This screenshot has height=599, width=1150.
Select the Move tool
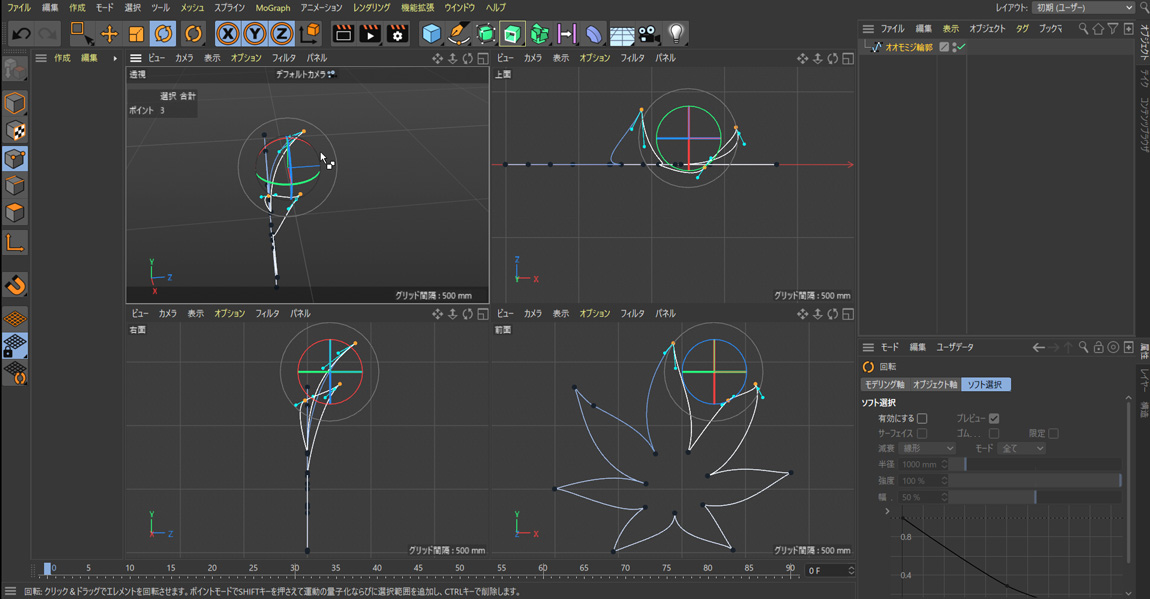point(109,34)
